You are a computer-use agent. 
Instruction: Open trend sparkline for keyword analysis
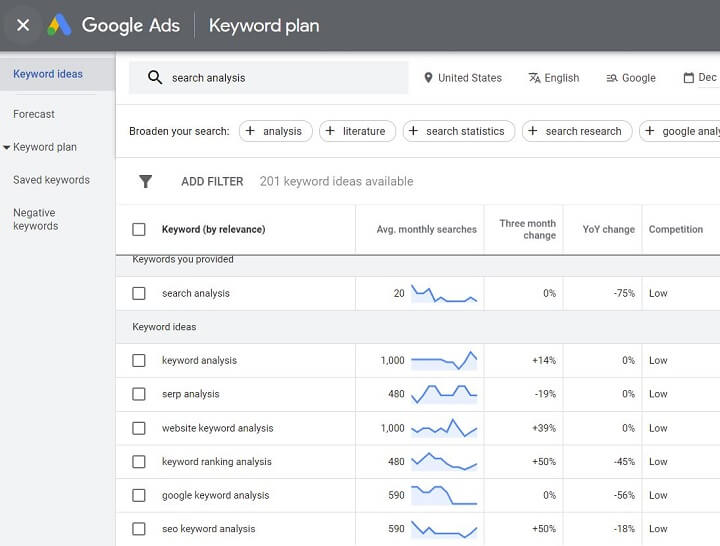[444, 360]
